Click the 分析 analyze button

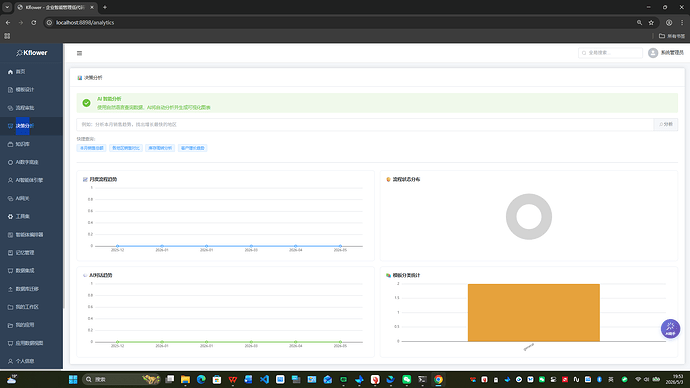[x=666, y=124]
